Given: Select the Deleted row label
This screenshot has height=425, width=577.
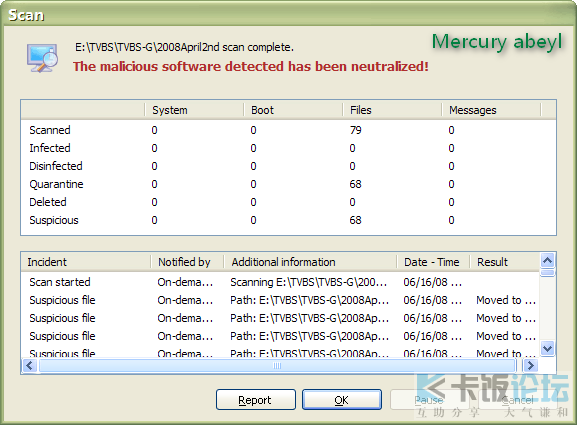Looking at the screenshot, I should [48, 202].
